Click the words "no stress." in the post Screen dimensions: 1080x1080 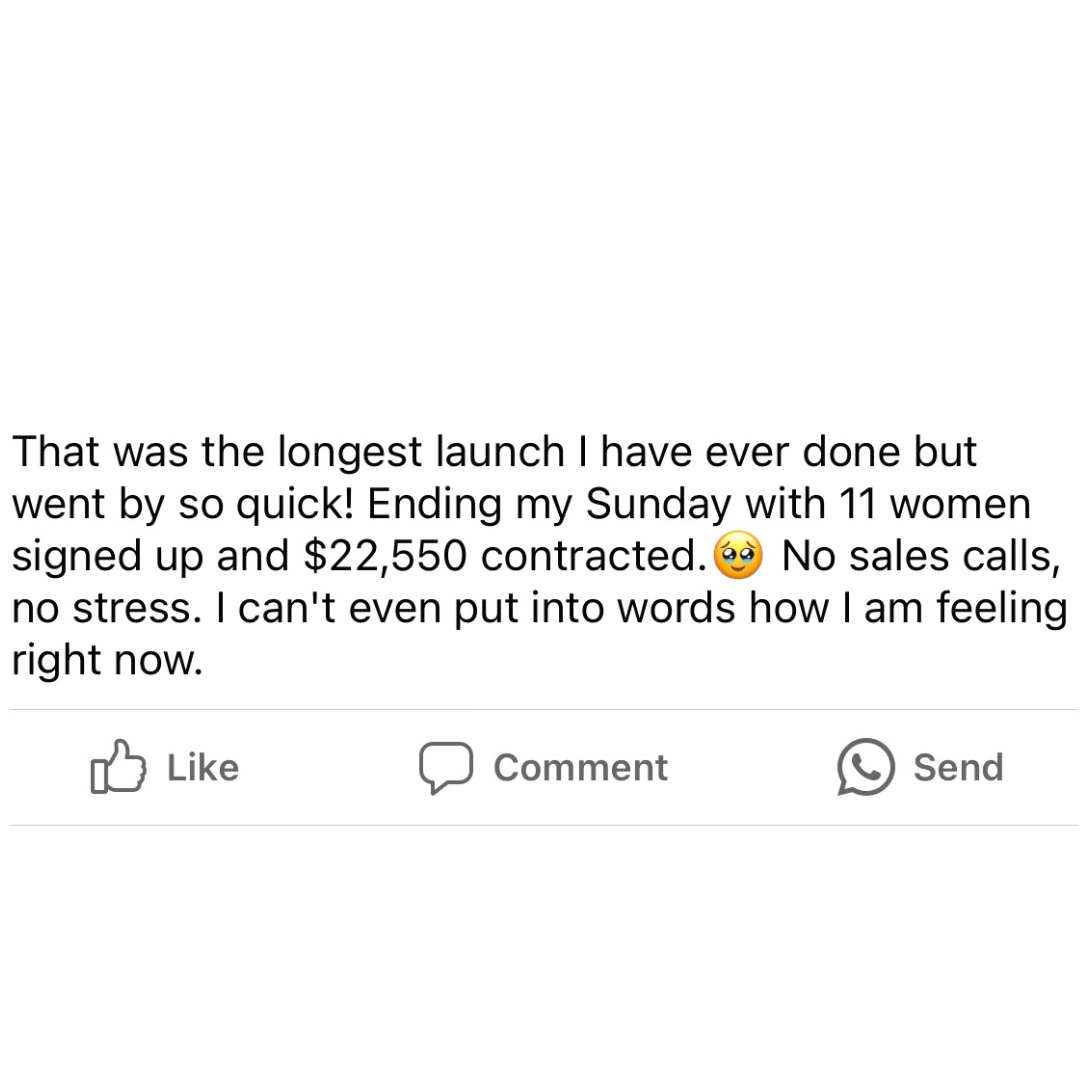click(x=107, y=608)
